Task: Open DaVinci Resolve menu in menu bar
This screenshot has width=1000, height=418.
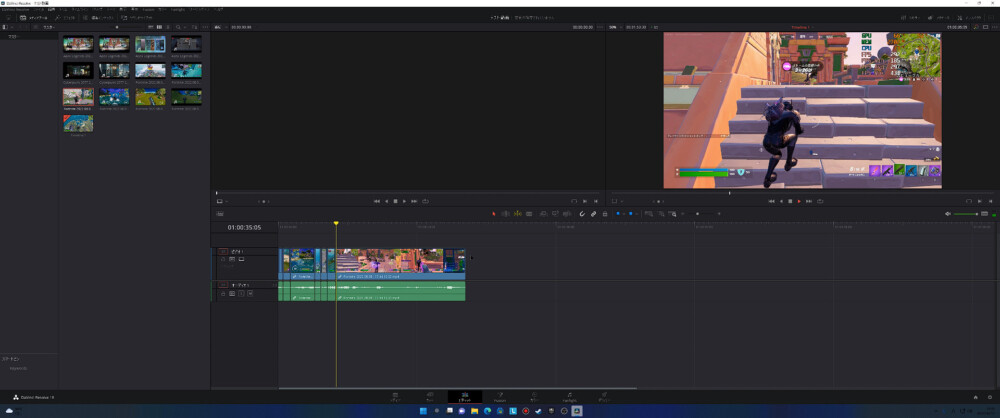Action: (x=15, y=10)
